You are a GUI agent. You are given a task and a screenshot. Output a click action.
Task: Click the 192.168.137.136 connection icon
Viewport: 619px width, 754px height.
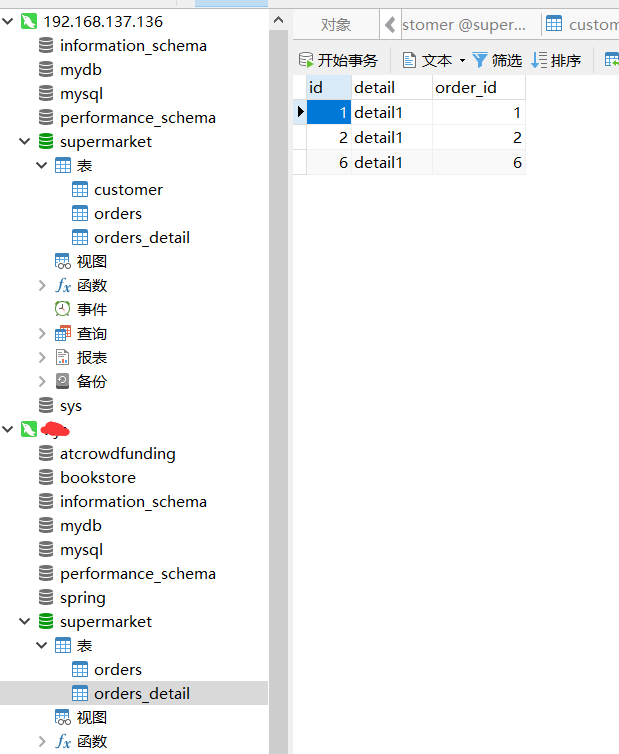coord(29,21)
